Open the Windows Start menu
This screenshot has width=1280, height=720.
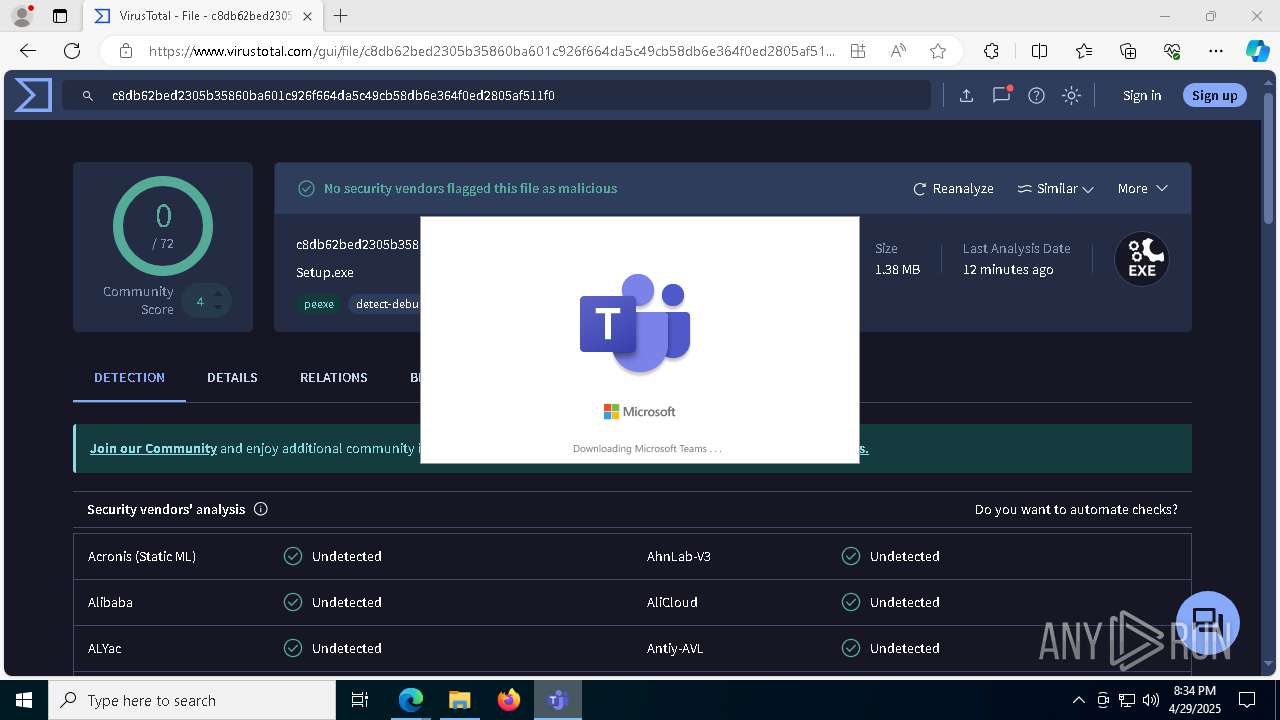tap(24, 700)
